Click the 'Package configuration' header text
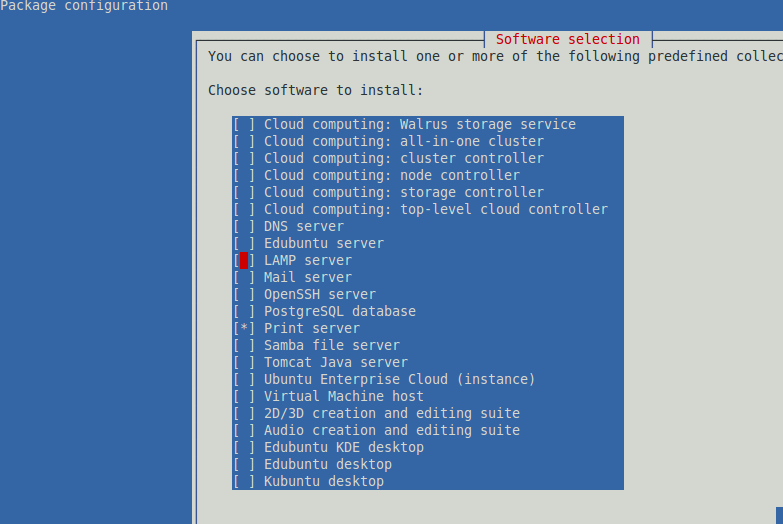The image size is (783, 524). [x=84, y=6]
